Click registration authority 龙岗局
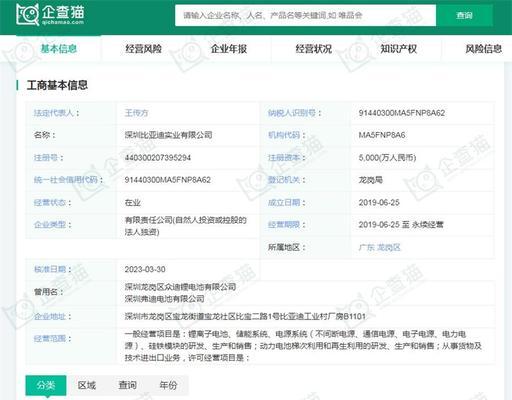 [370, 180]
